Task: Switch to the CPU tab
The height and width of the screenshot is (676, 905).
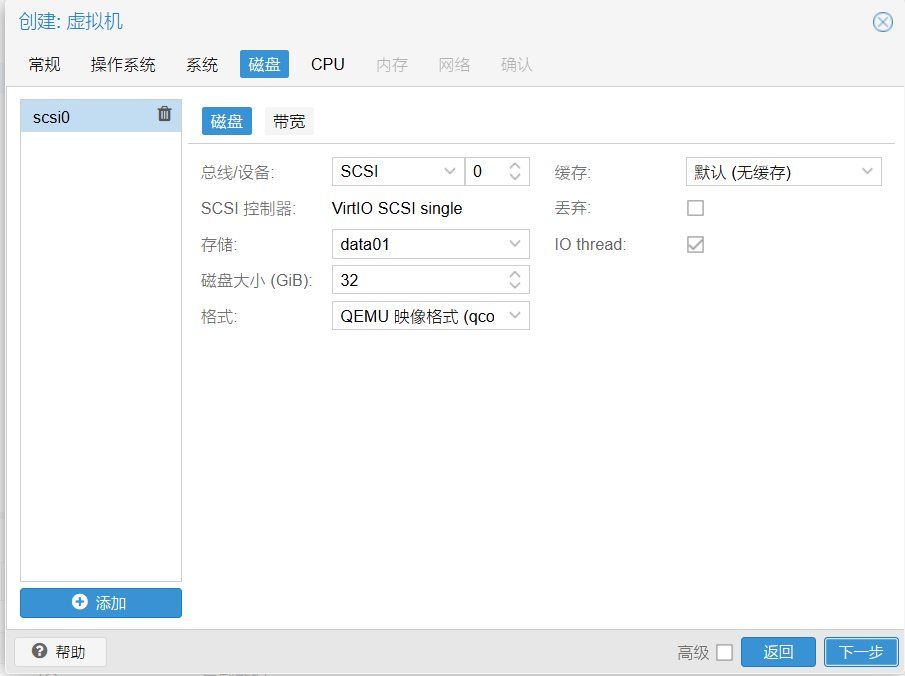Action: coord(328,64)
